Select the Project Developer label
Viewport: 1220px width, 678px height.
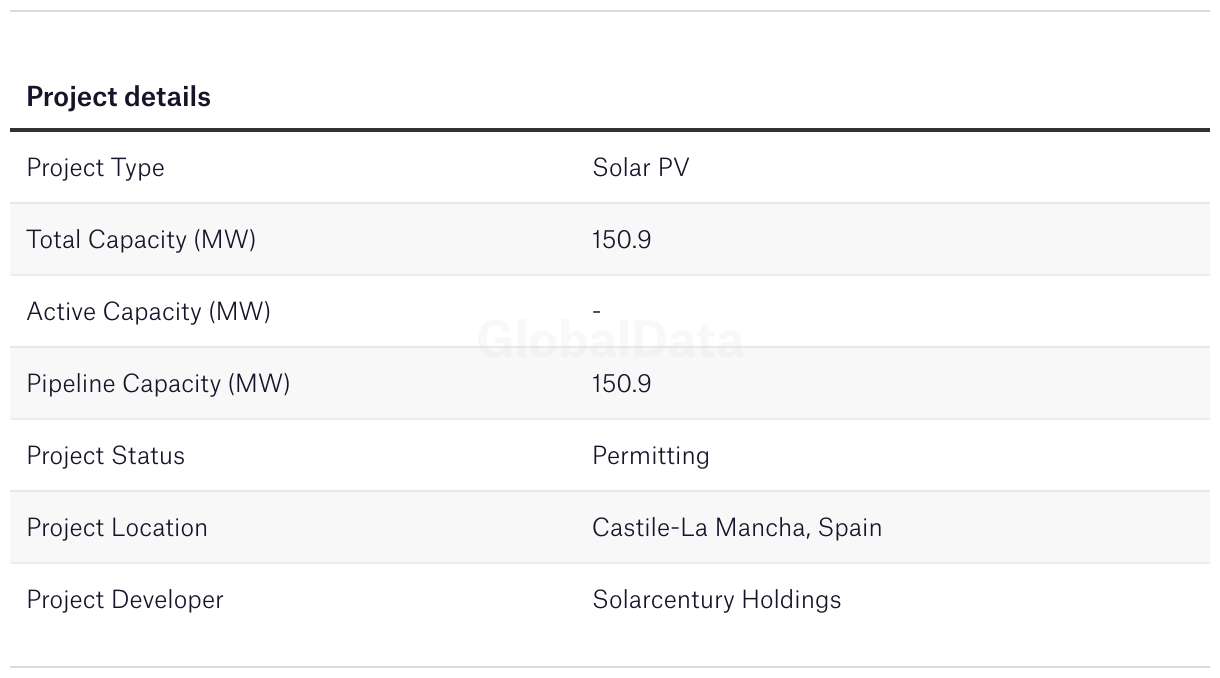(125, 600)
